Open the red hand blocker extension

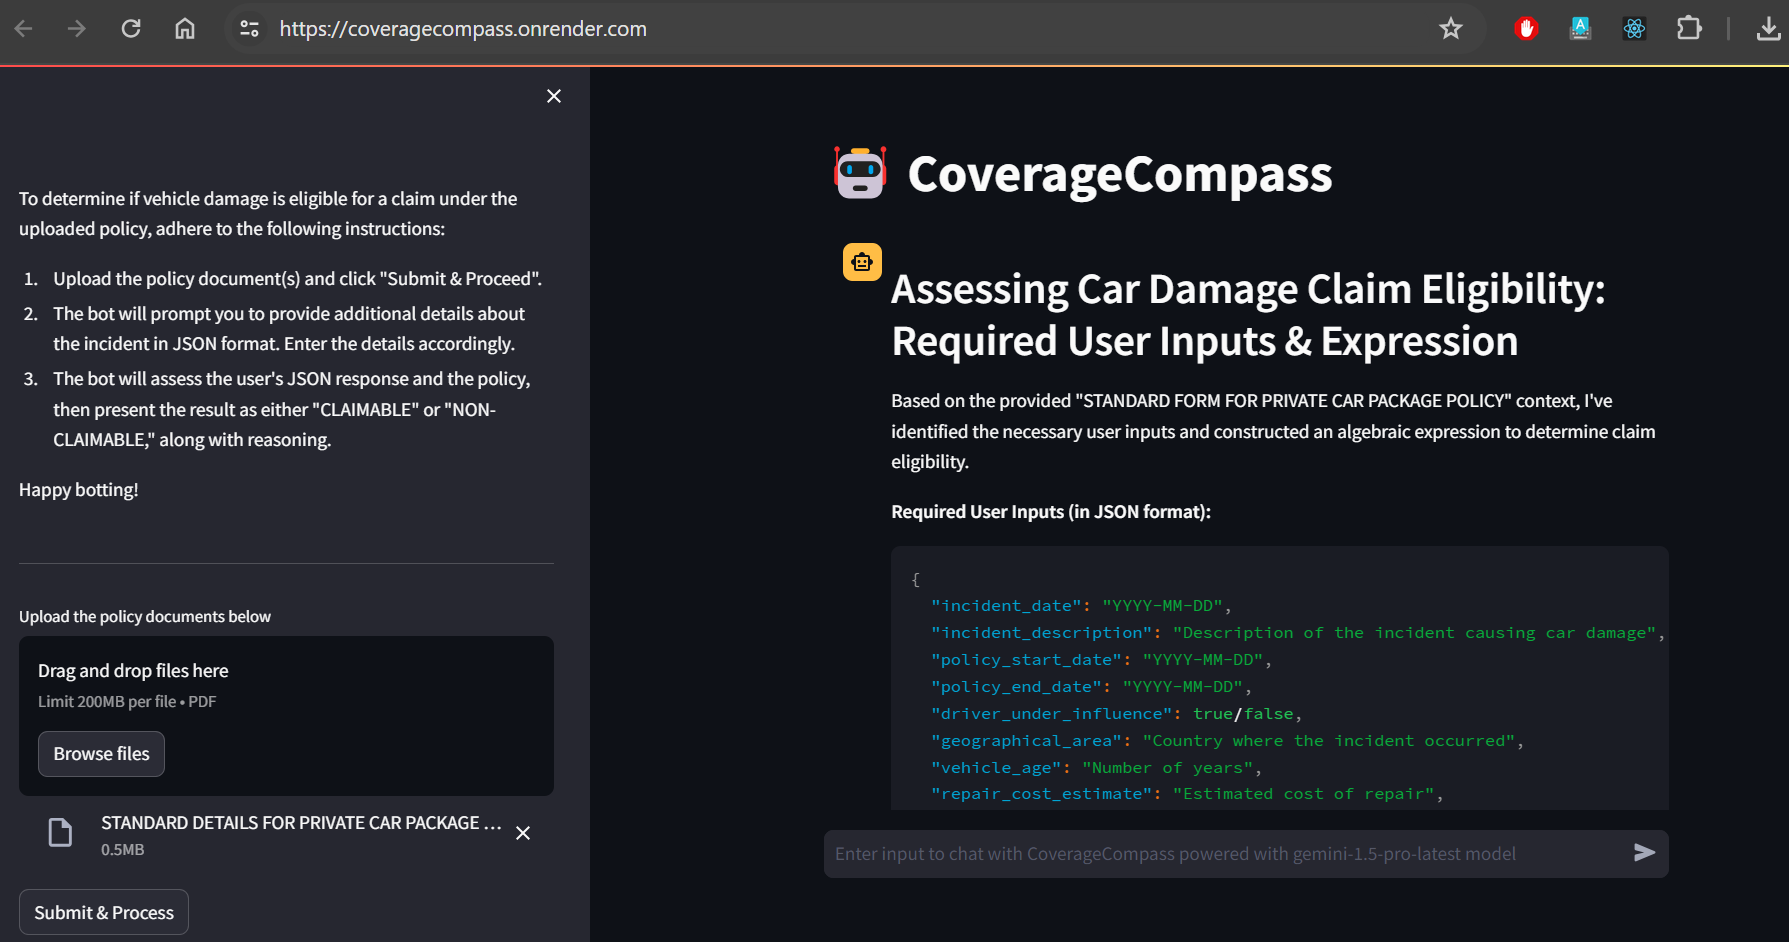click(1526, 29)
